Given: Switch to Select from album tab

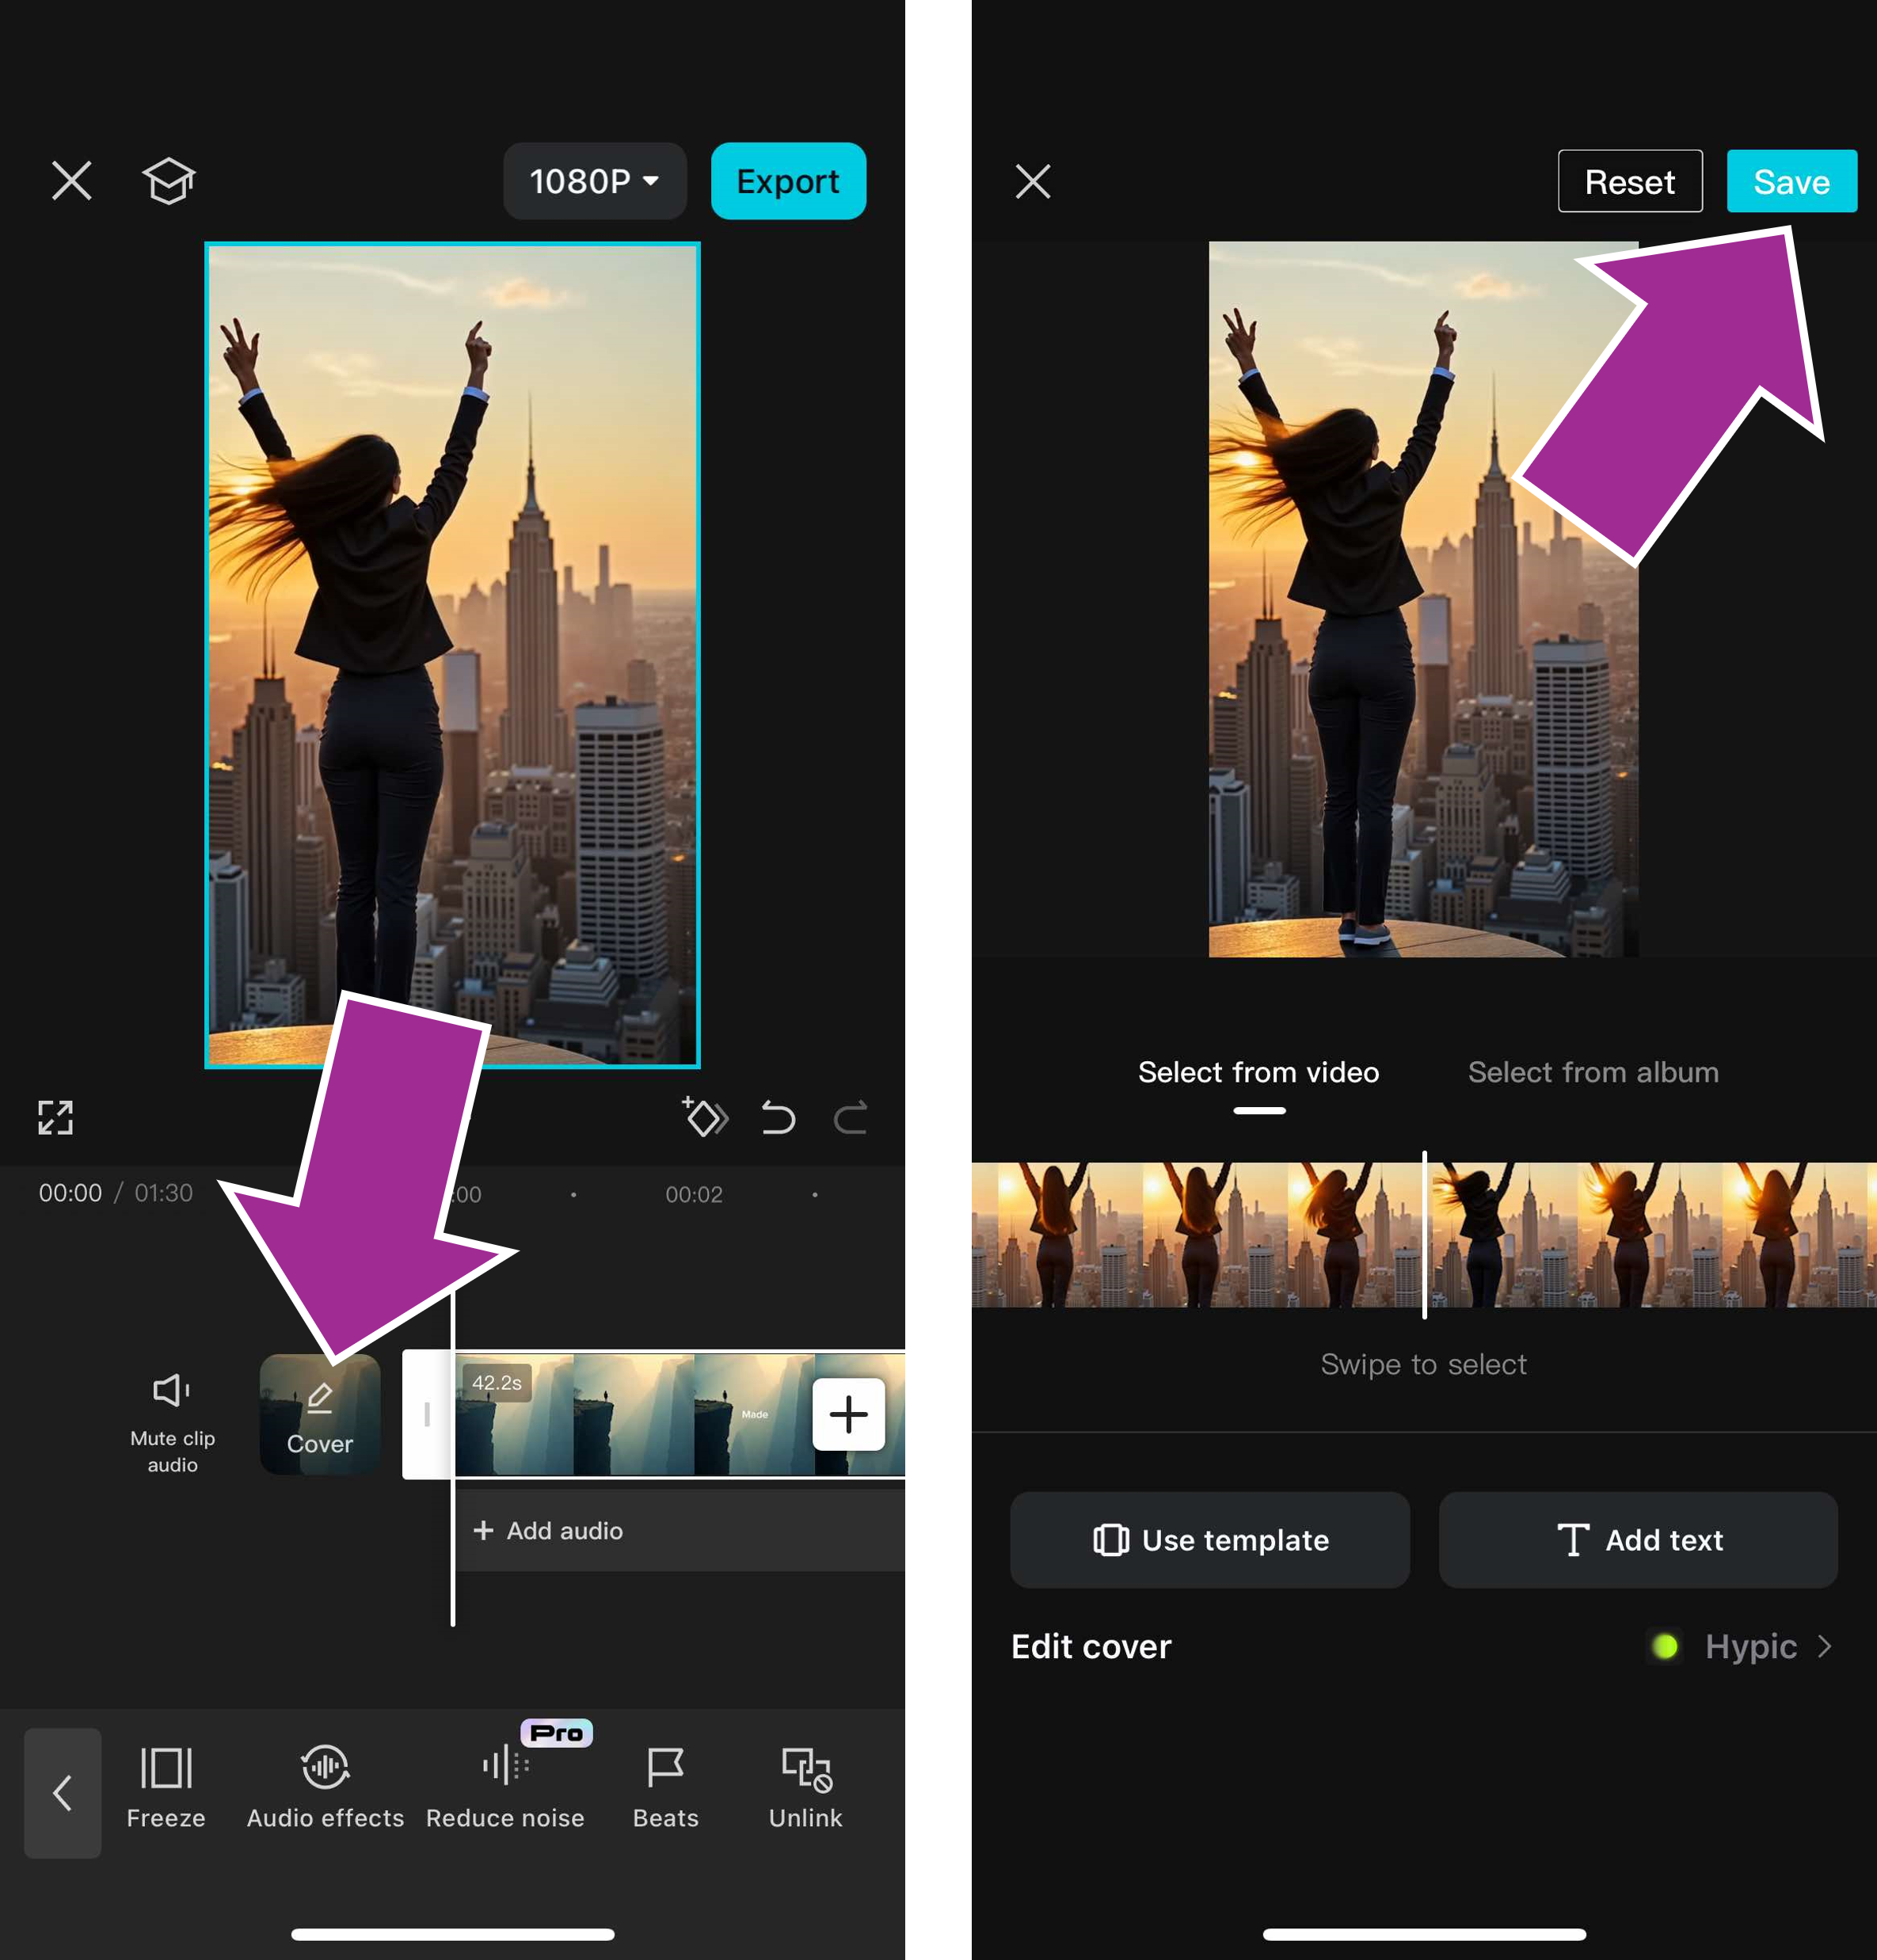Looking at the screenshot, I should (x=1592, y=1072).
